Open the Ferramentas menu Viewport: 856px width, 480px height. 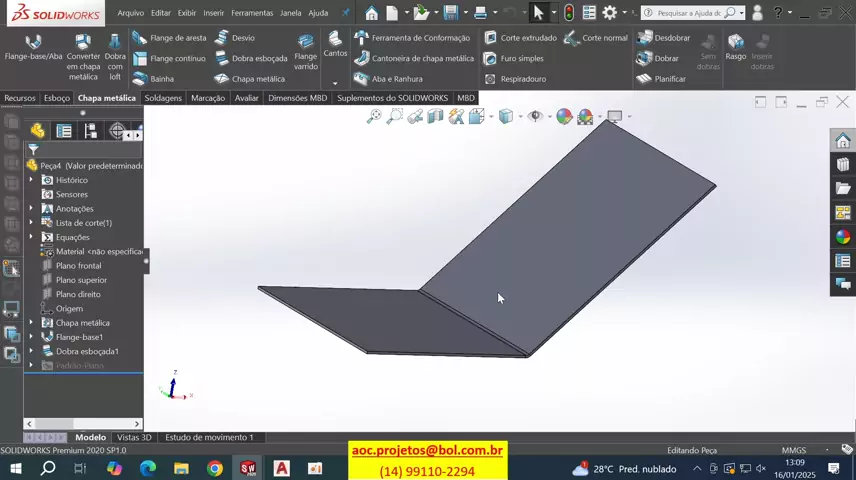pyautogui.click(x=252, y=13)
